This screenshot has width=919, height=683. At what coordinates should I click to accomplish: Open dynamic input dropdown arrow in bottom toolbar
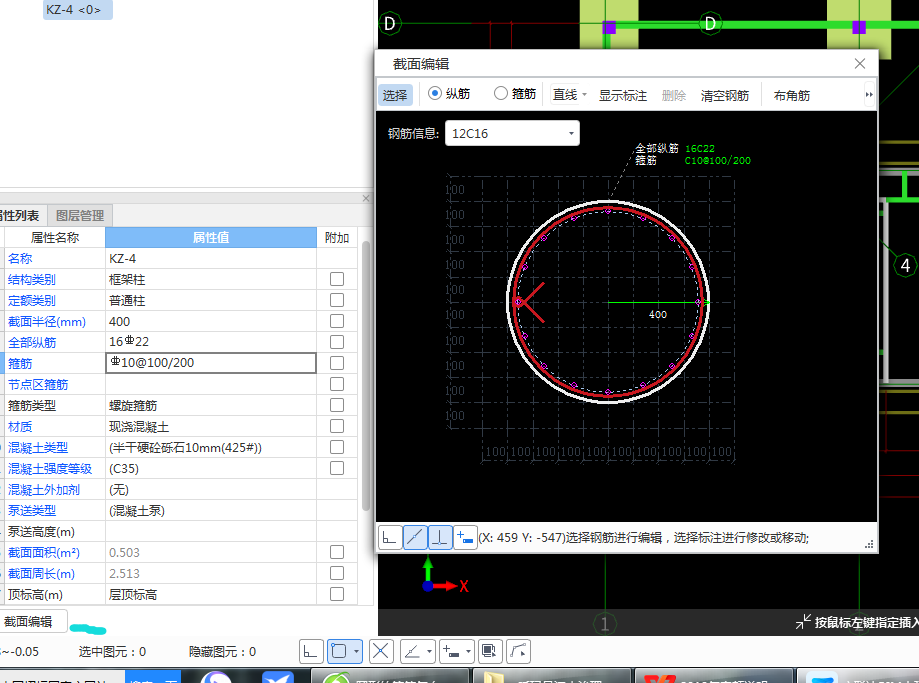point(468,651)
